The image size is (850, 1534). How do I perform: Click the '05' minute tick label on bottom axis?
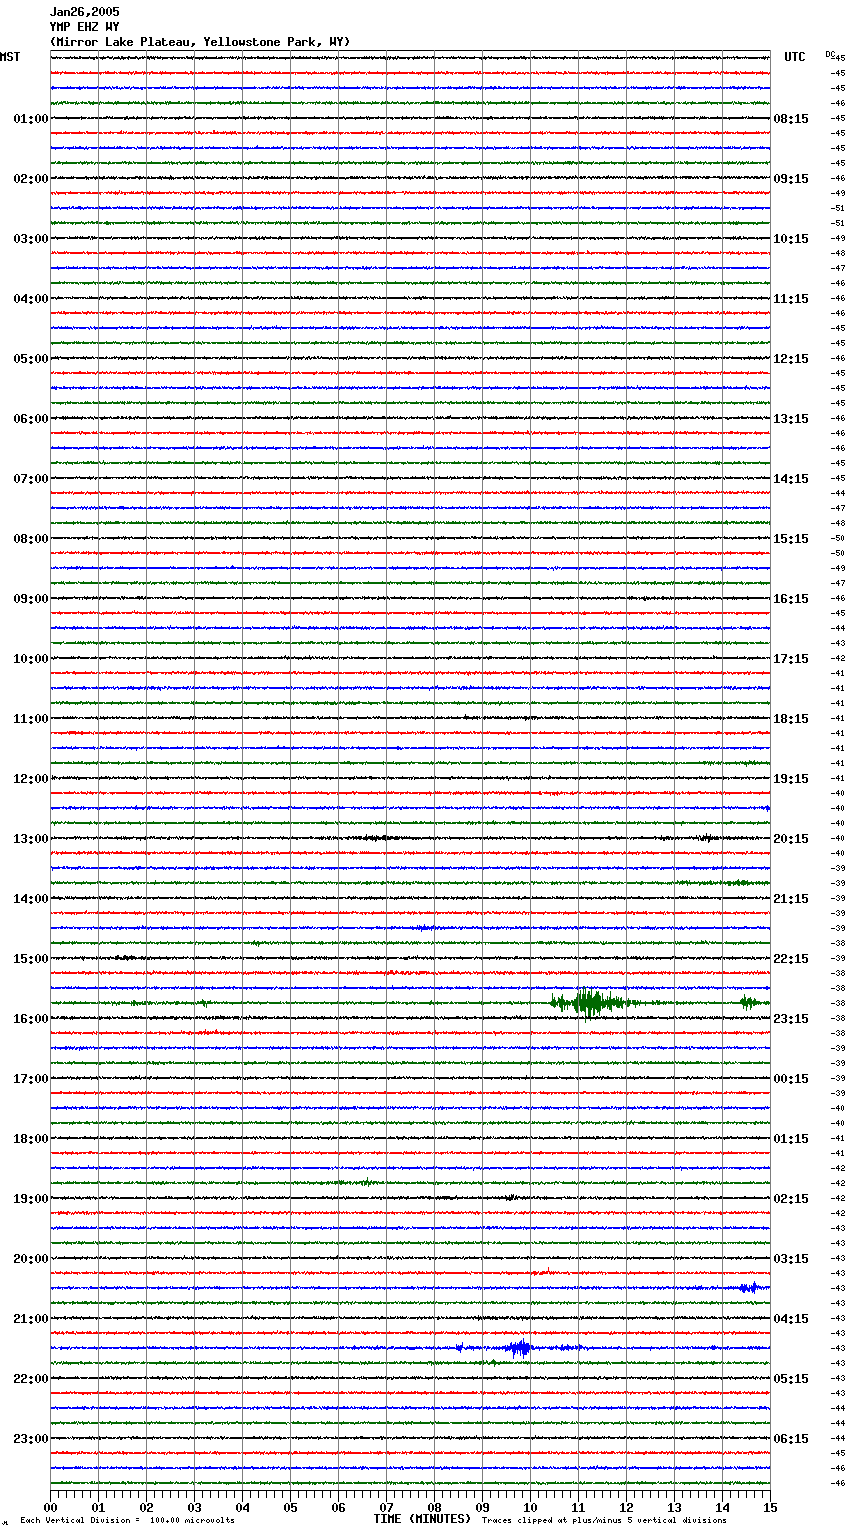click(290, 1508)
